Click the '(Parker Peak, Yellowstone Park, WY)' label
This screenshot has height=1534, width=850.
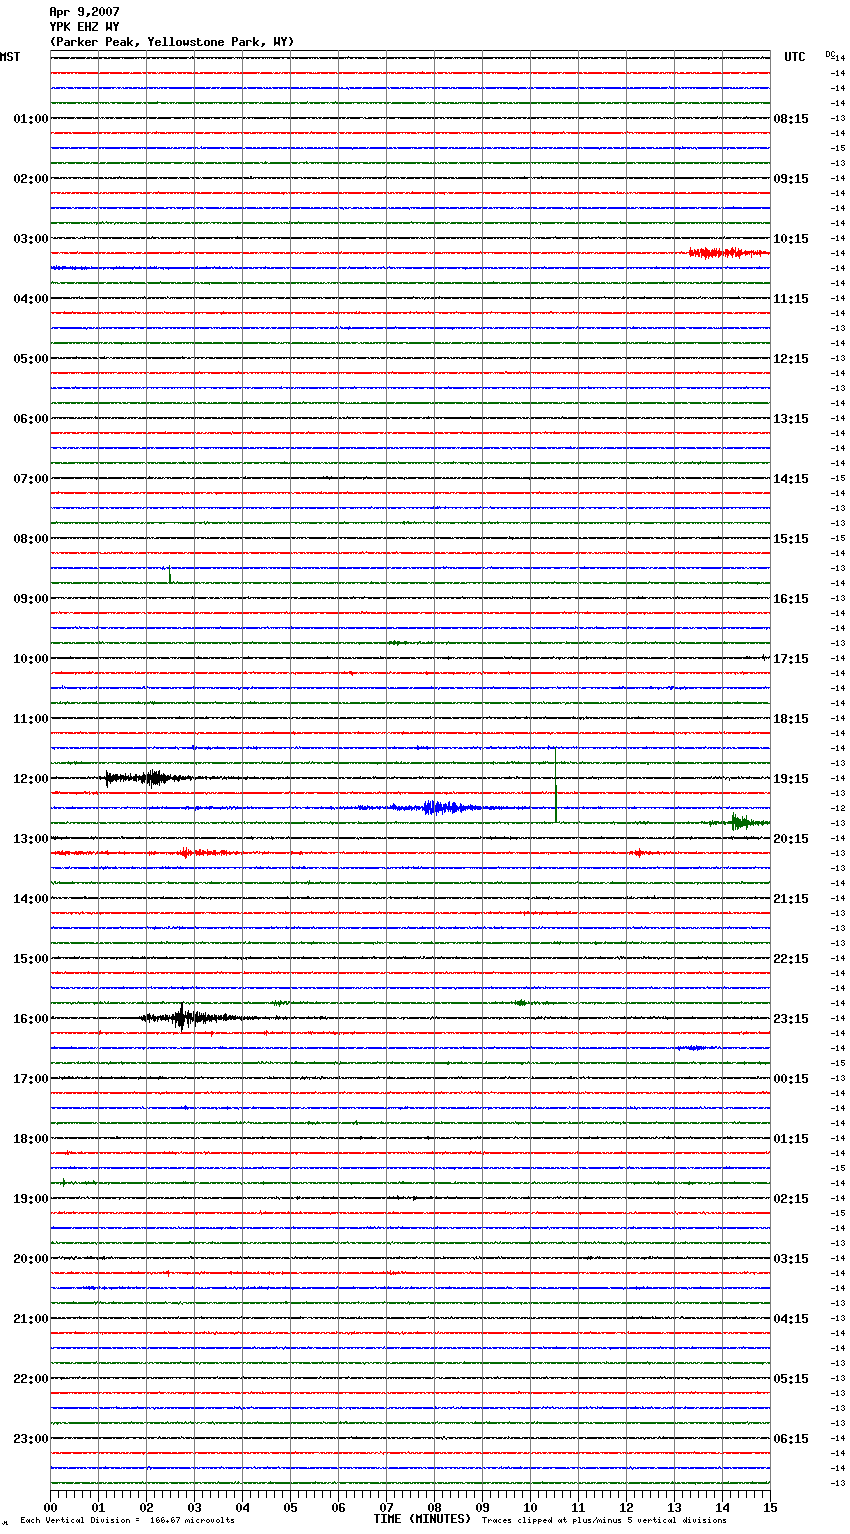(172, 42)
